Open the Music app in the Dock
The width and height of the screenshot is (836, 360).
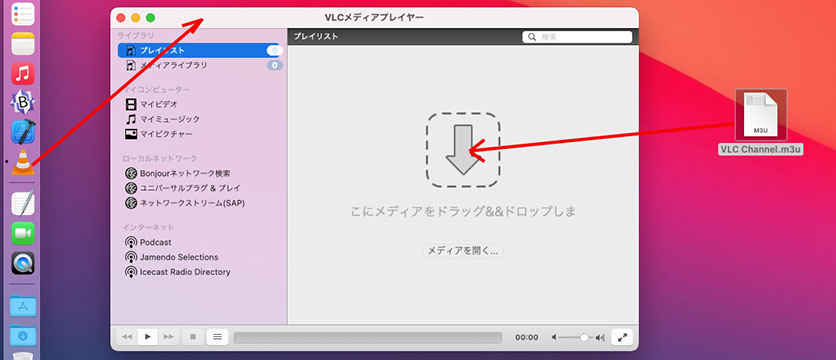pyautogui.click(x=23, y=74)
